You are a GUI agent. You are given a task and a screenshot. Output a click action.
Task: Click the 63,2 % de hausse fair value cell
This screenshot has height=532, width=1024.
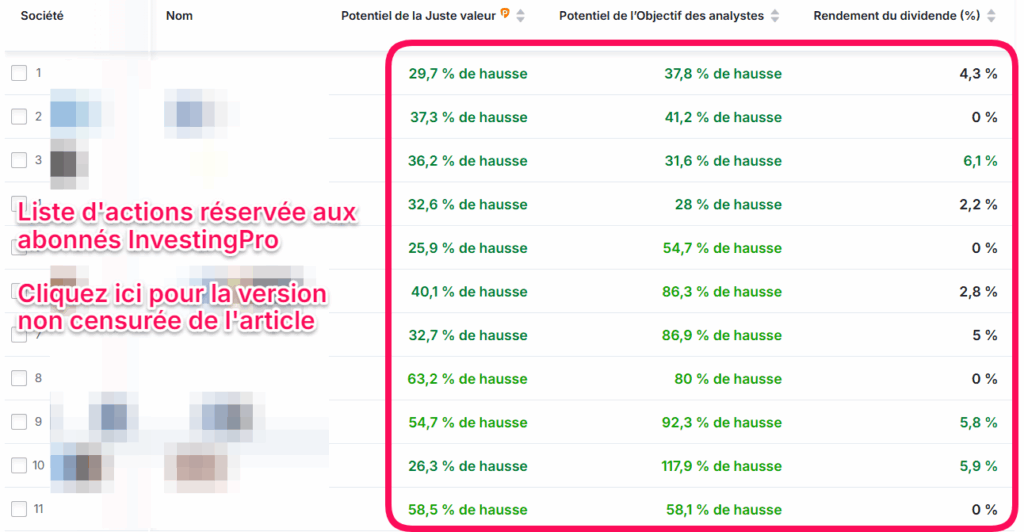pyautogui.click(x=467, y=379)
